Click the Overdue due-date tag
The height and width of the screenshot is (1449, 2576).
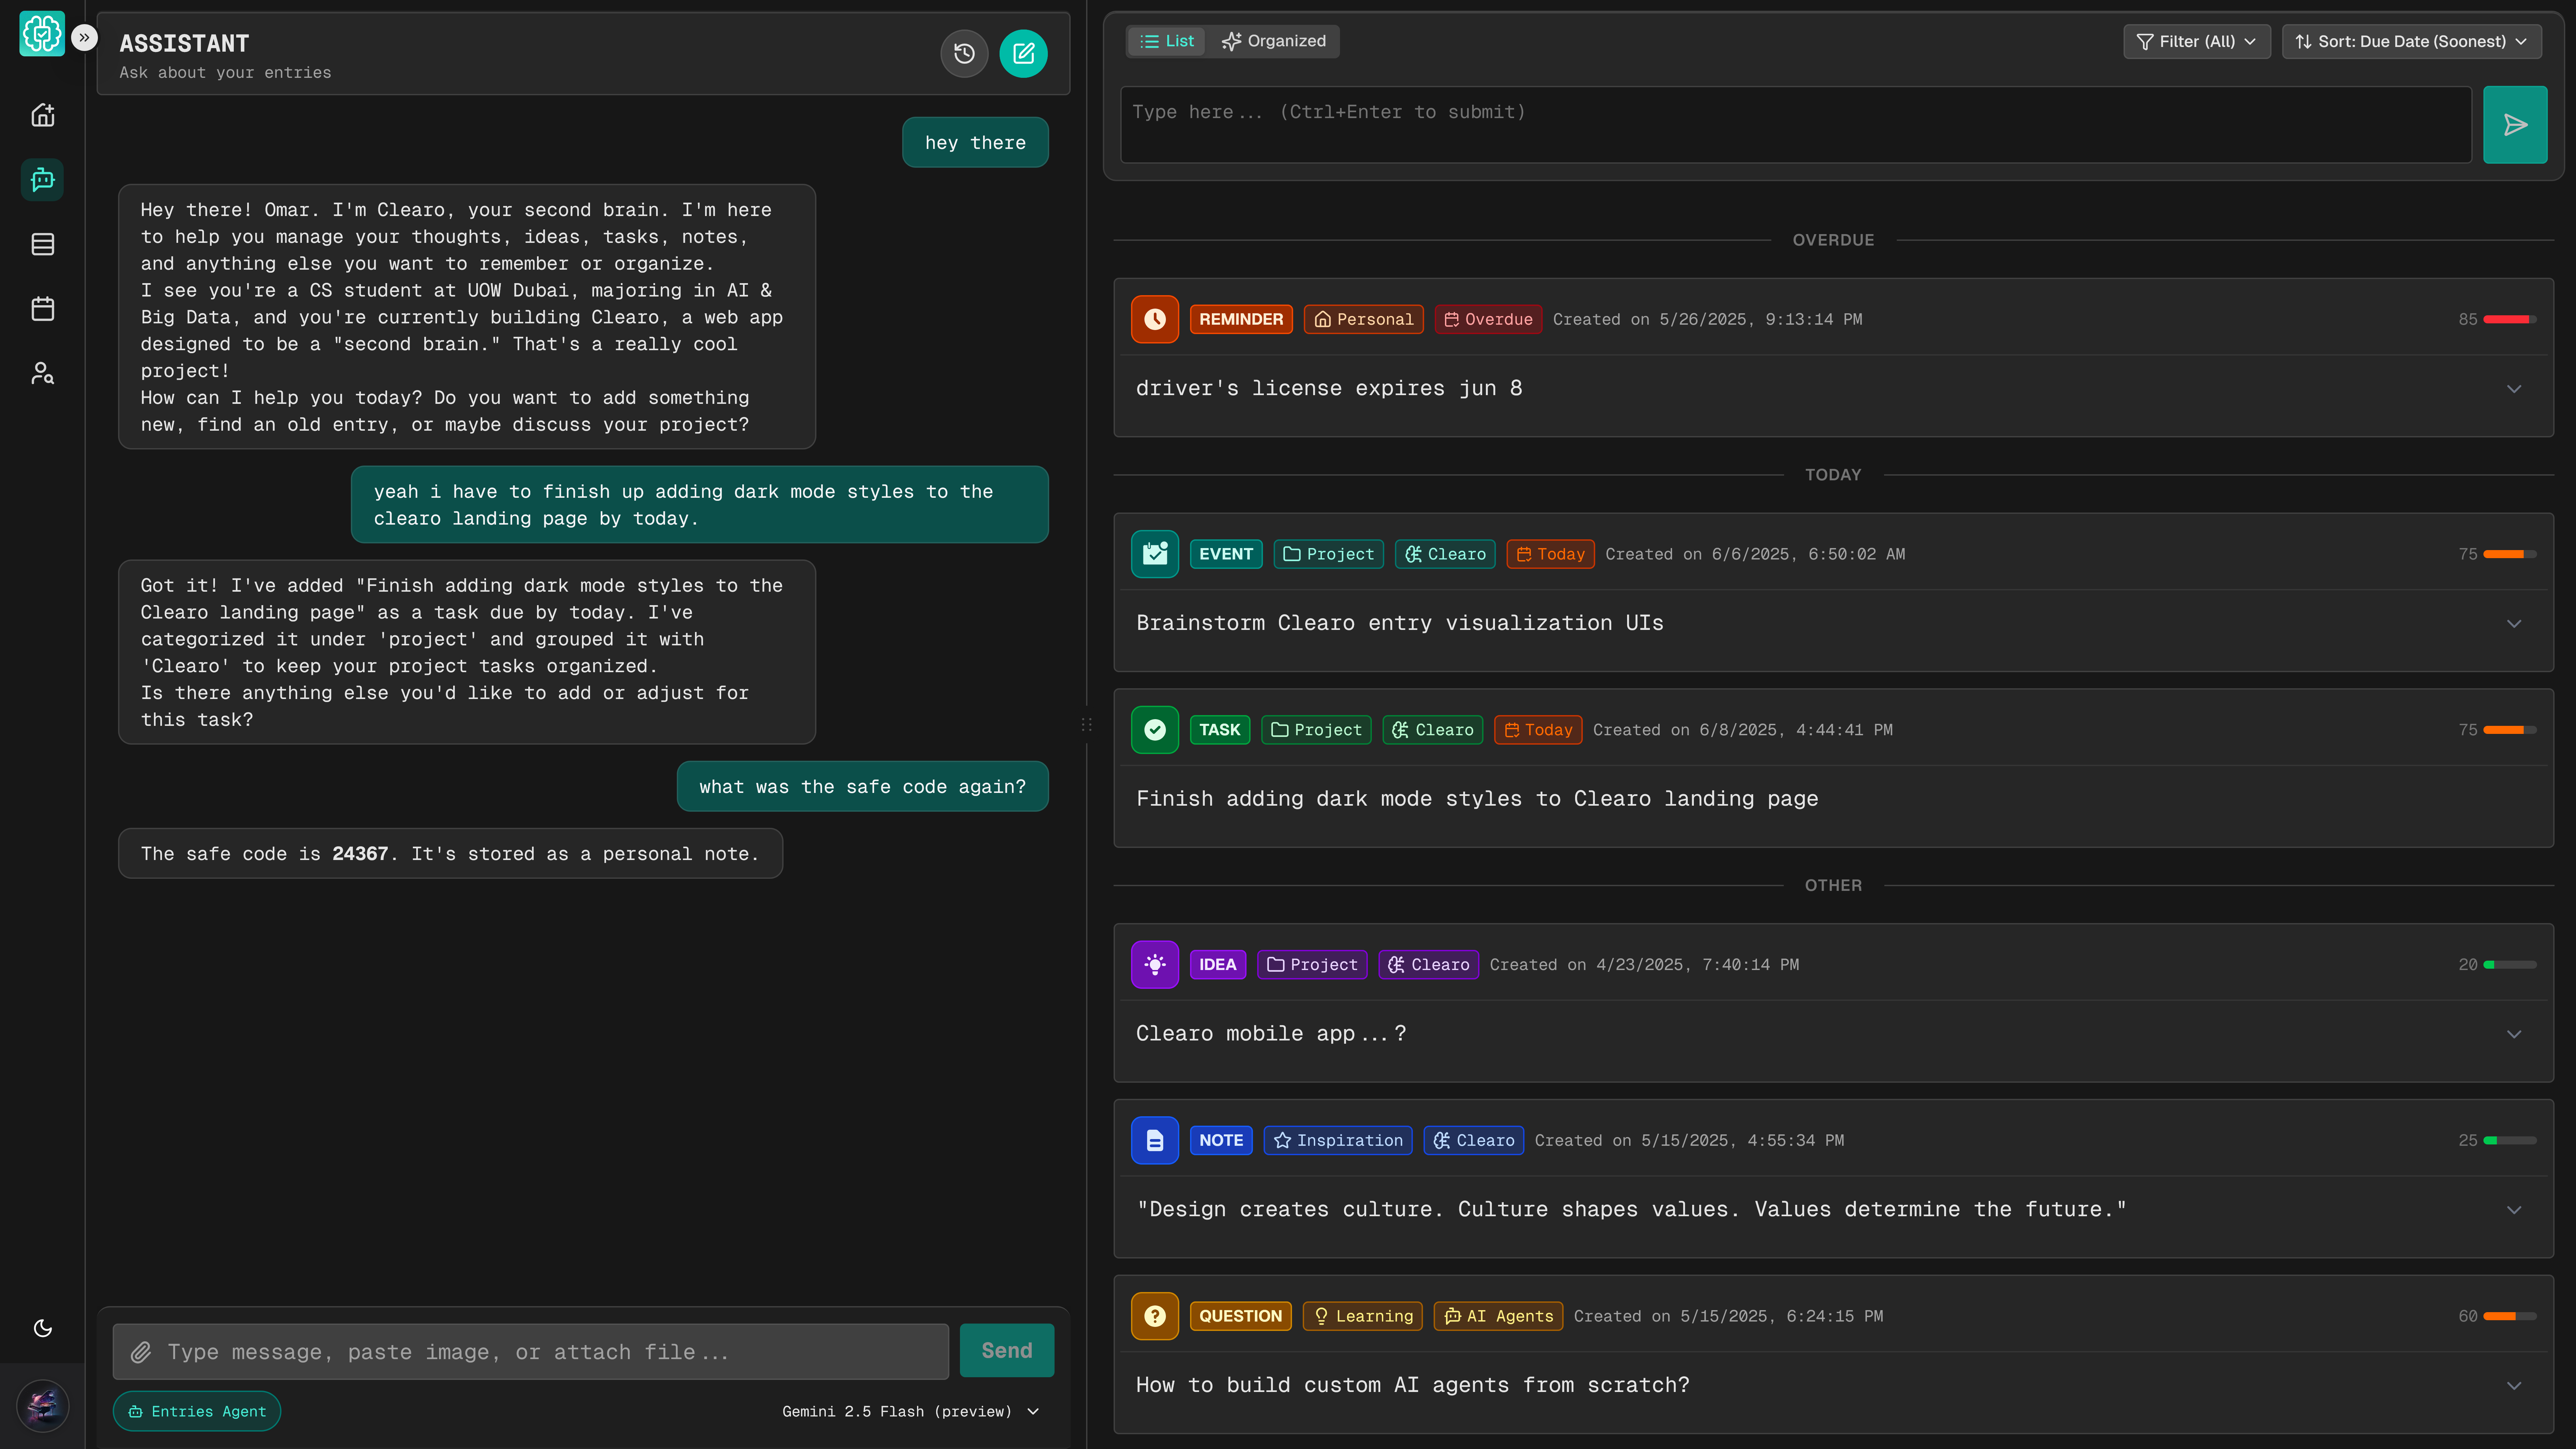[1488, 319]
